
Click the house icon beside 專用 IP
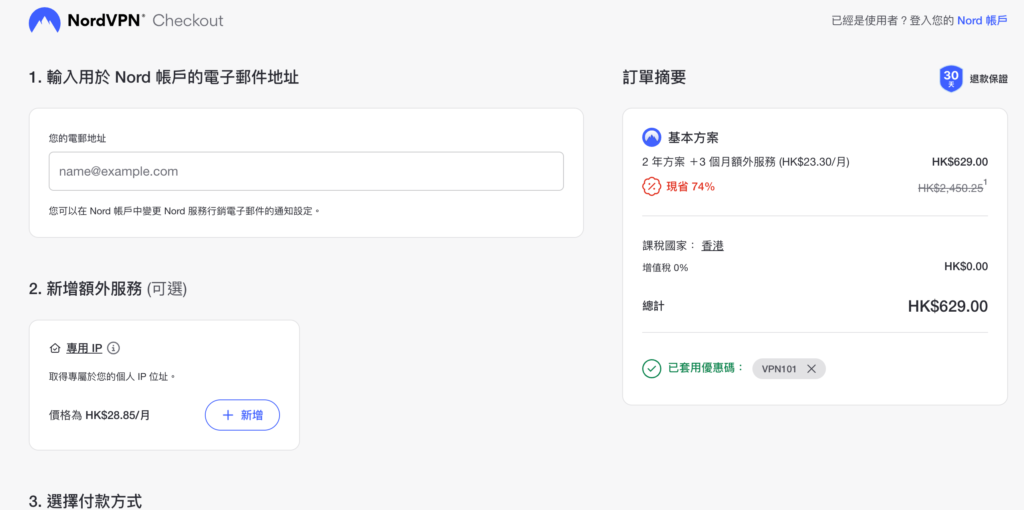tap(55, 348)
